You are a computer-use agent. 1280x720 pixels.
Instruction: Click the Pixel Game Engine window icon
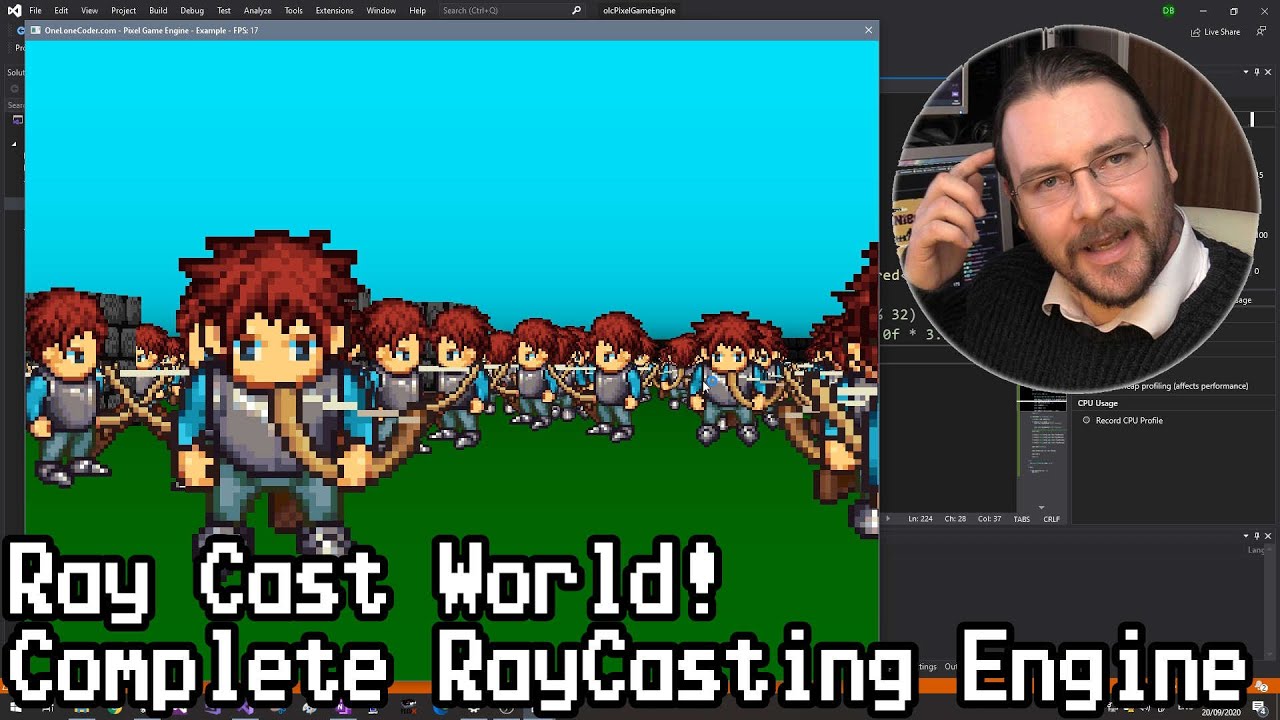36,30
